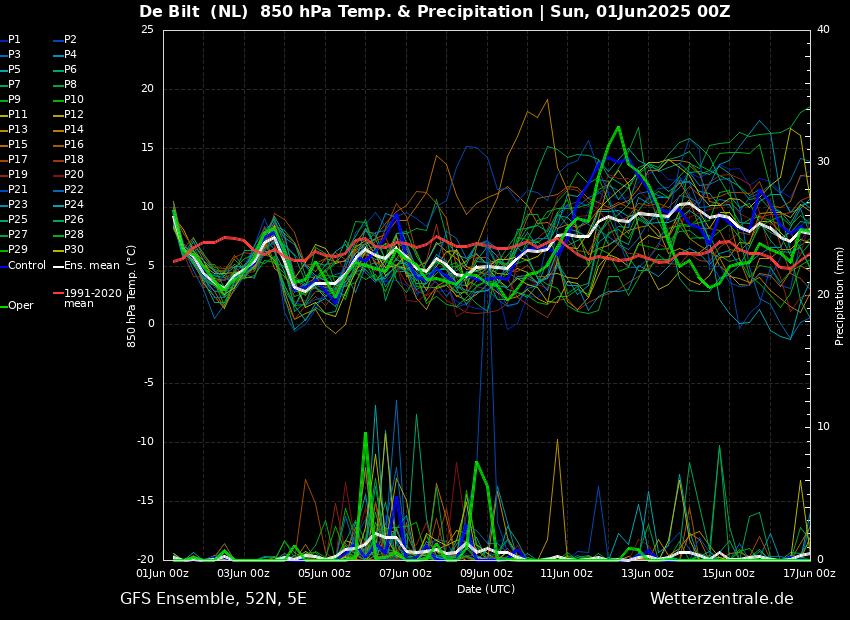Click the 05Jun 00z date tick
Viewport: 850px width, 620px height.
[x=325, y=573]
